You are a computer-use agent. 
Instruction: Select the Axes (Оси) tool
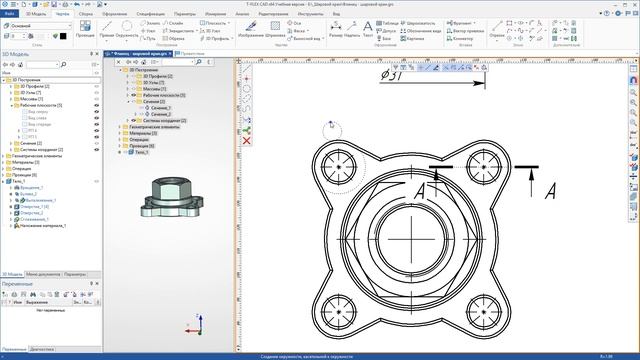(294, 23)
